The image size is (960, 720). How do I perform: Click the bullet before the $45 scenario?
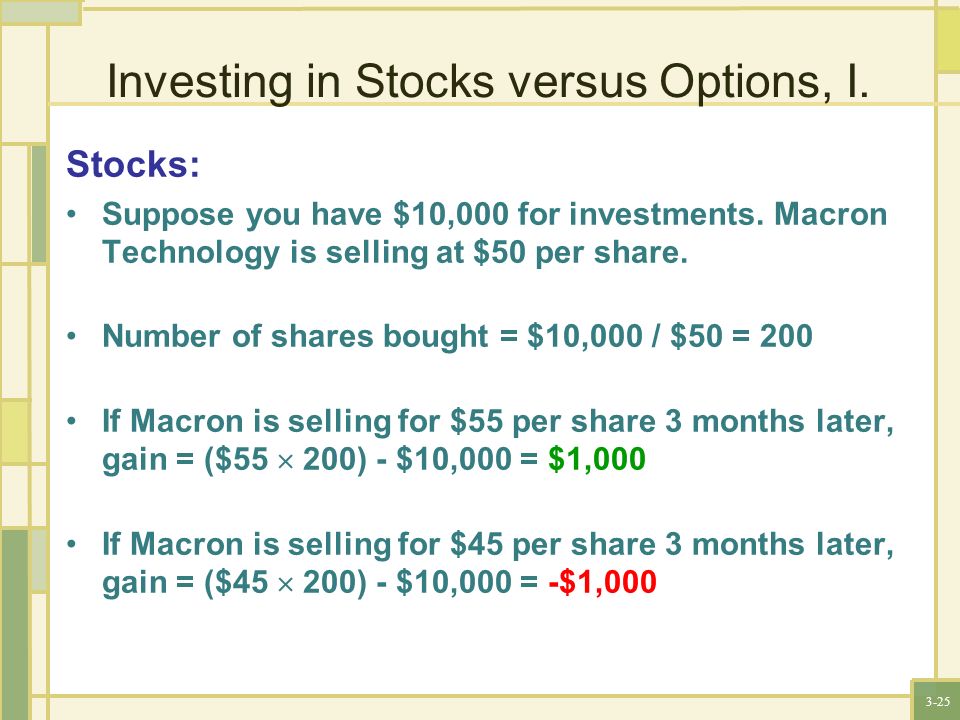click(x=72, y=544)
